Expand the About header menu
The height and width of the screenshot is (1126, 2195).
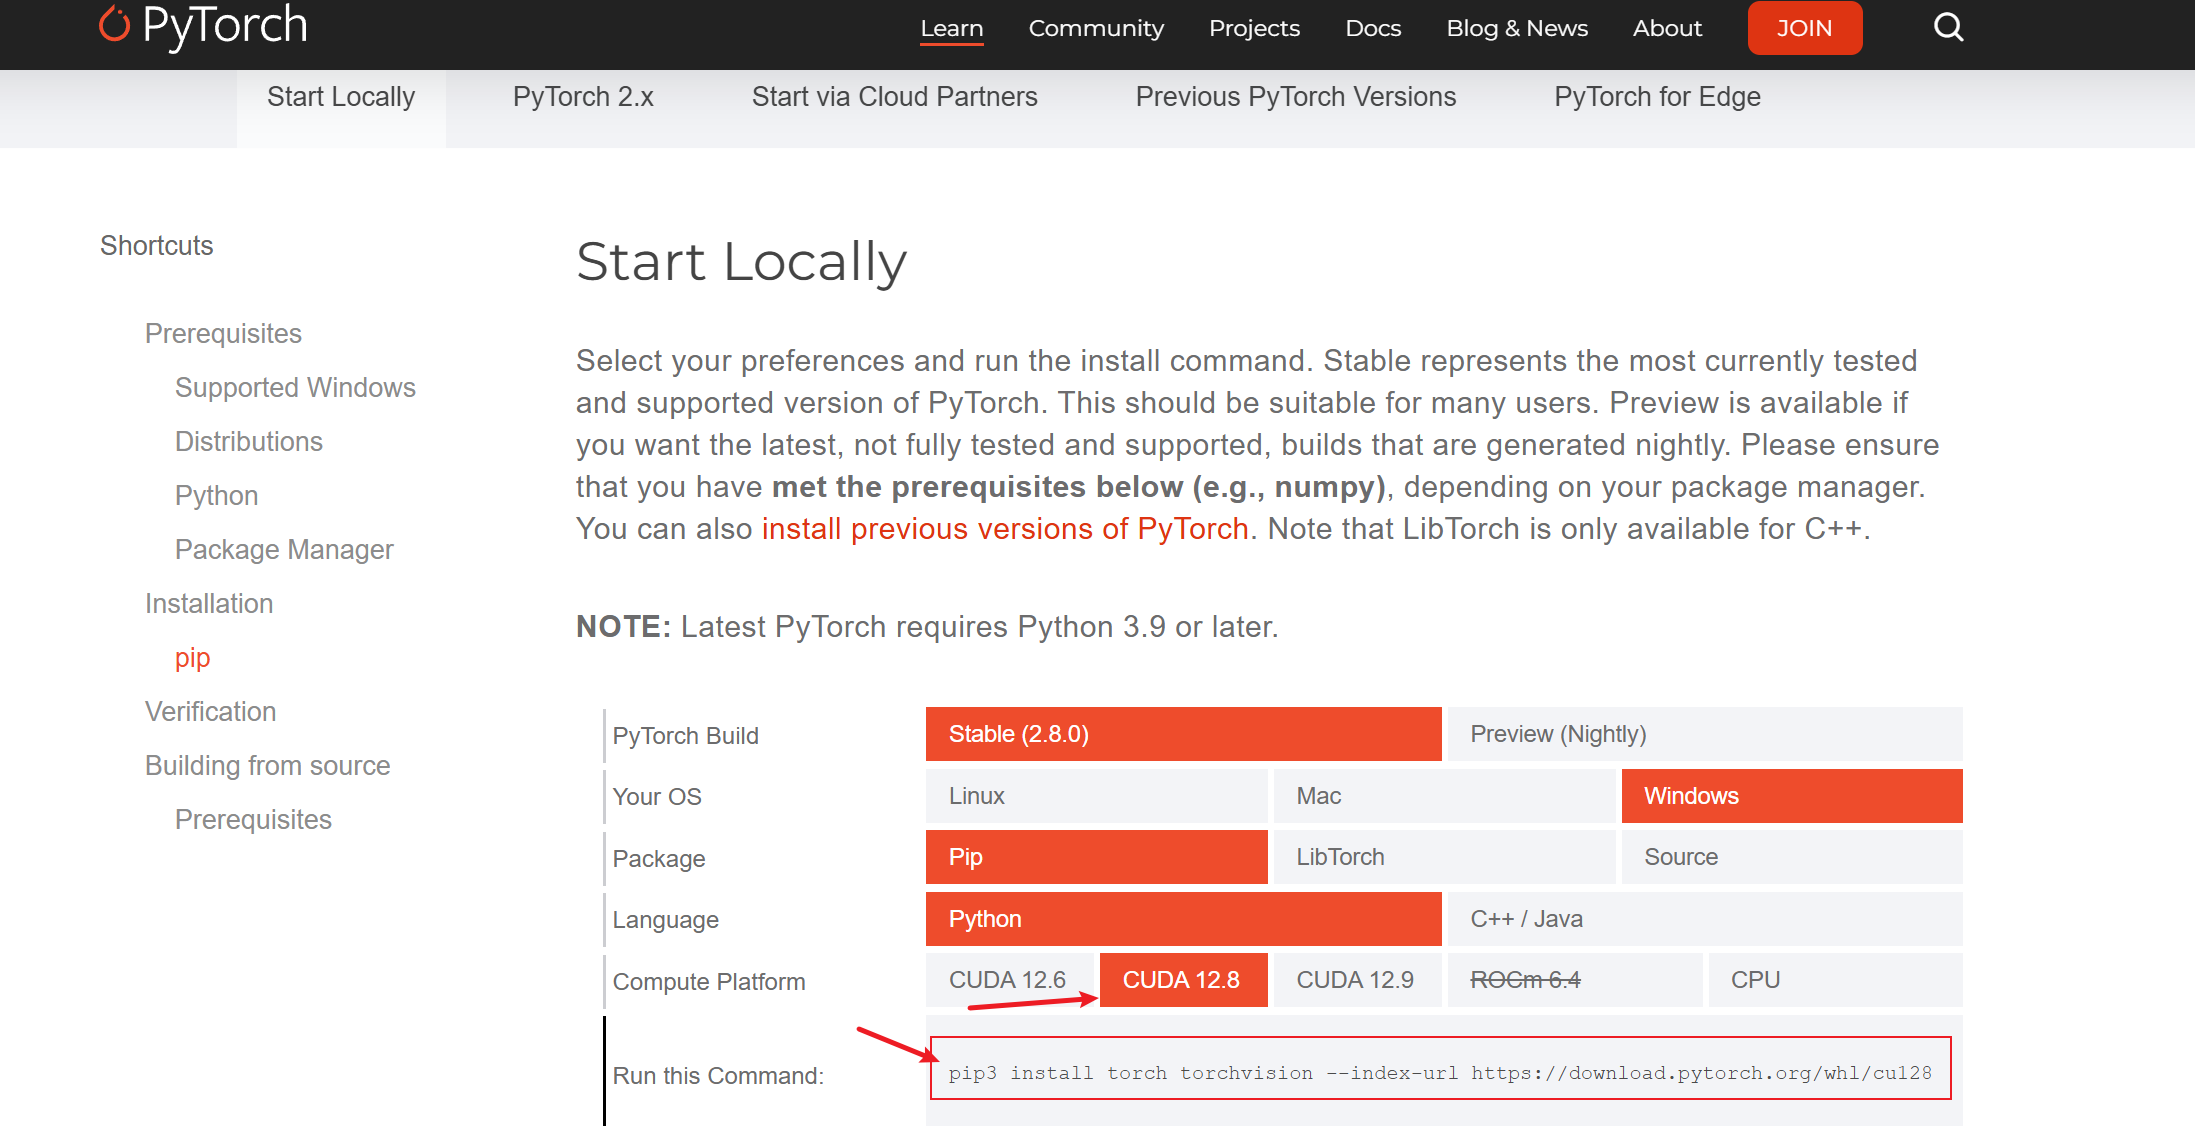click(x=1667, y=28)
